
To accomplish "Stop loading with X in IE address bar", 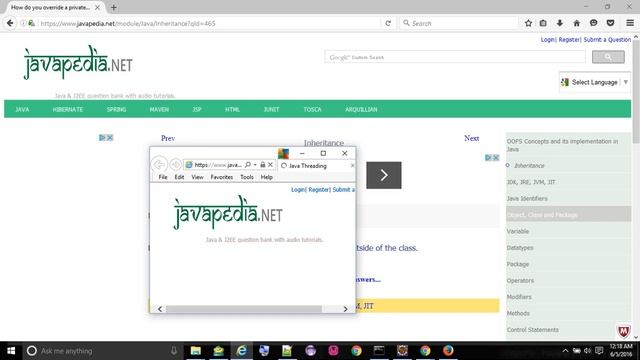I will pos(270,165).
